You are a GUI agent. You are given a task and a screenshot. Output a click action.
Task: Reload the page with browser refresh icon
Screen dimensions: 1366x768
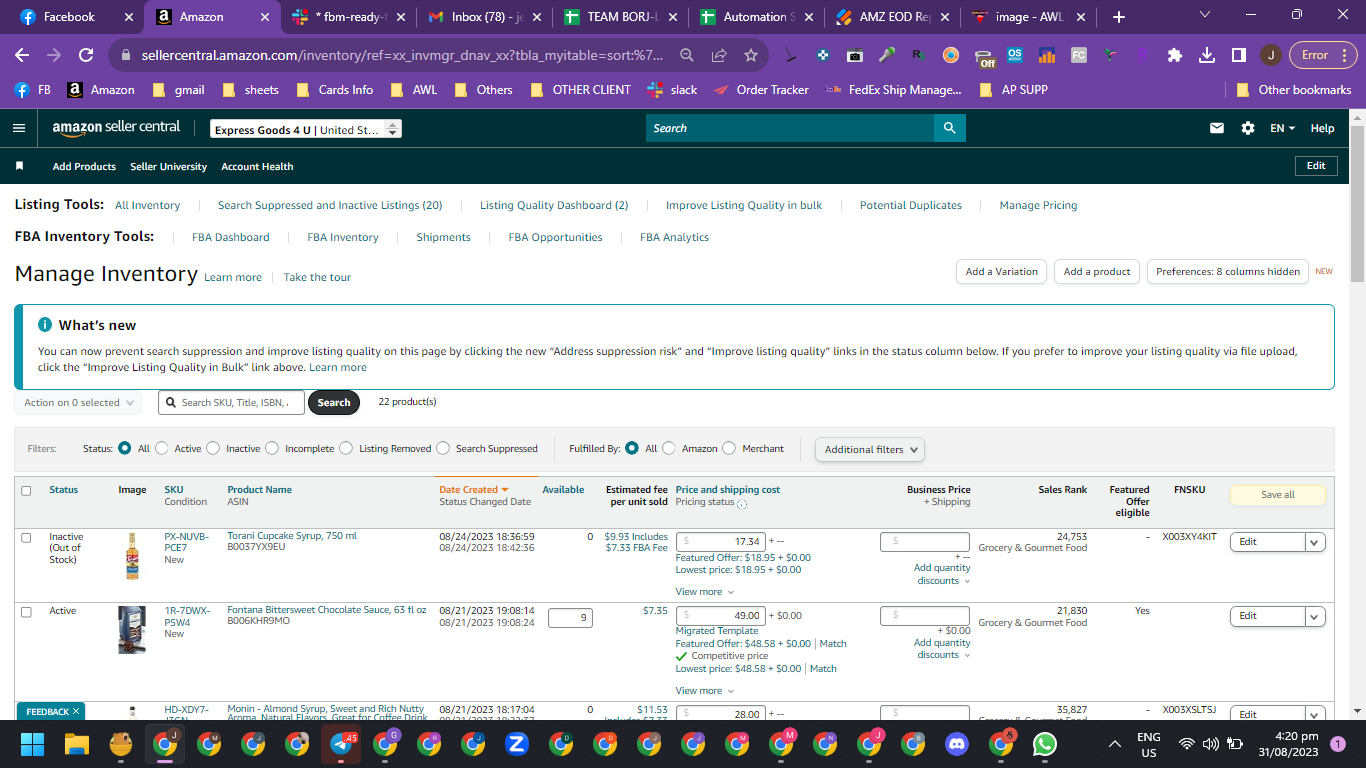point(86,56)
